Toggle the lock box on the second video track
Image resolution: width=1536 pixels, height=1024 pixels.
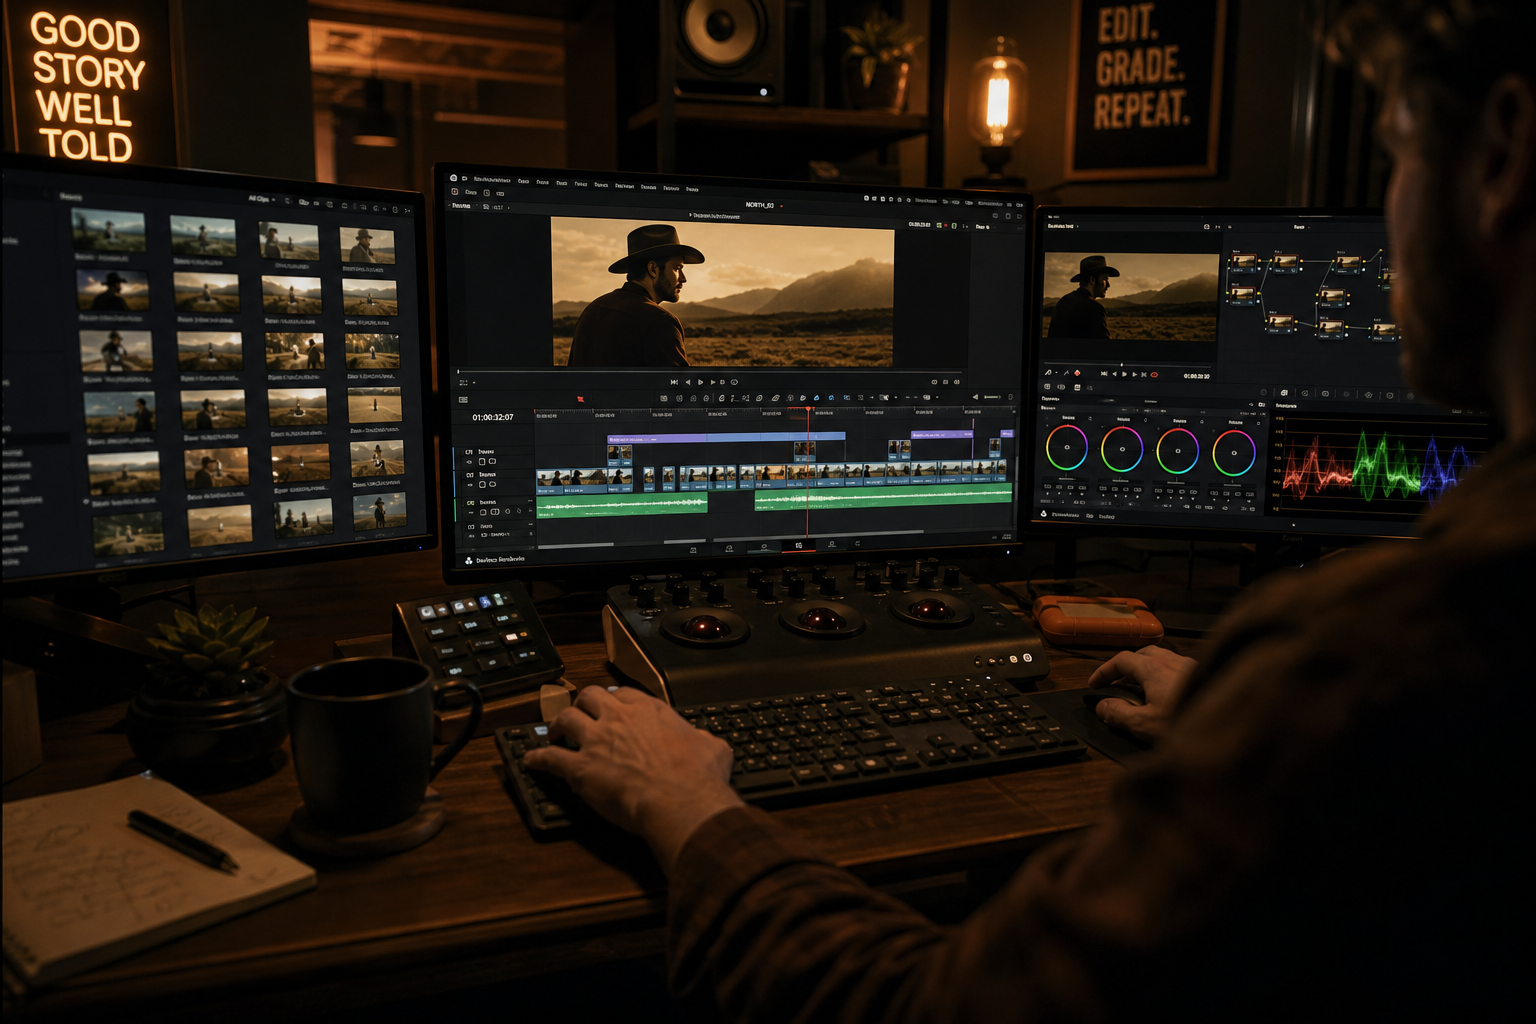482,484
